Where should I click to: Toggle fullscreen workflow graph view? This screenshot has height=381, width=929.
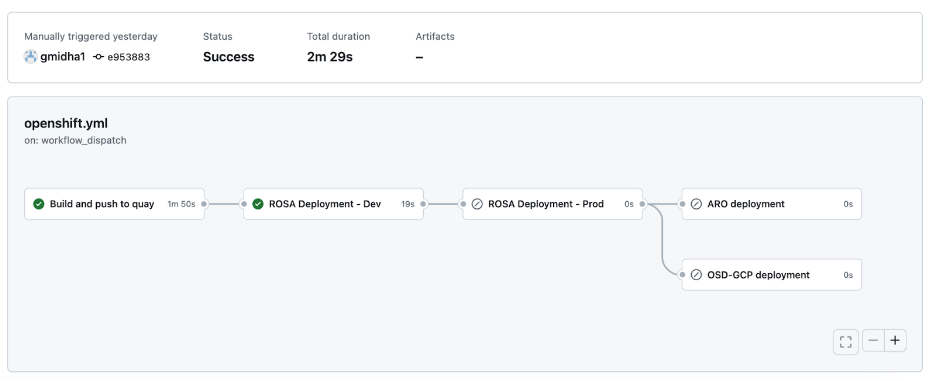pos(845,341)
